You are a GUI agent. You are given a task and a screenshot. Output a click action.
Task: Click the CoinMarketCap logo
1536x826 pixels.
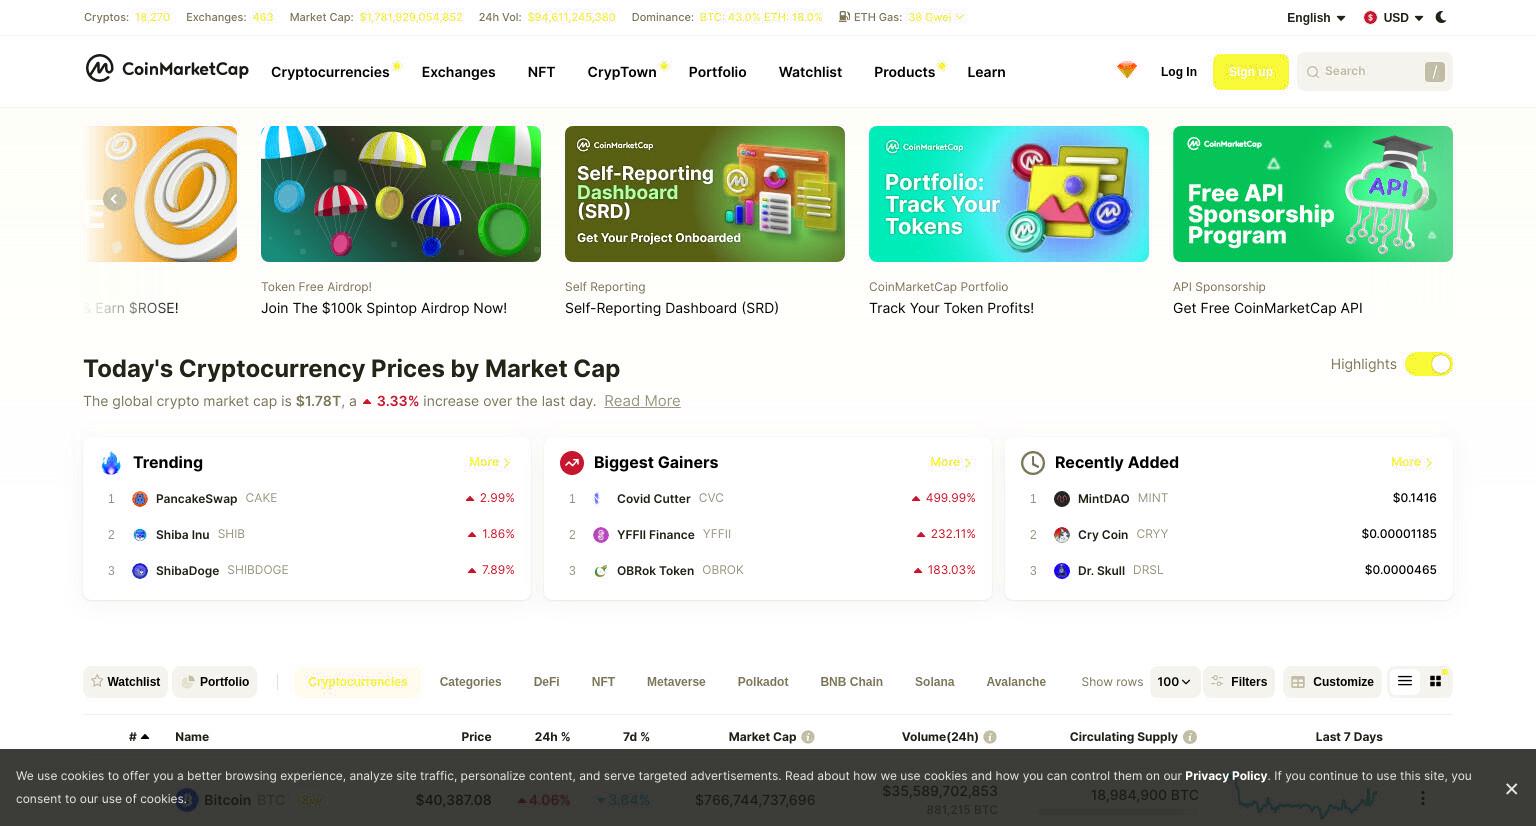tap(167, 68)
